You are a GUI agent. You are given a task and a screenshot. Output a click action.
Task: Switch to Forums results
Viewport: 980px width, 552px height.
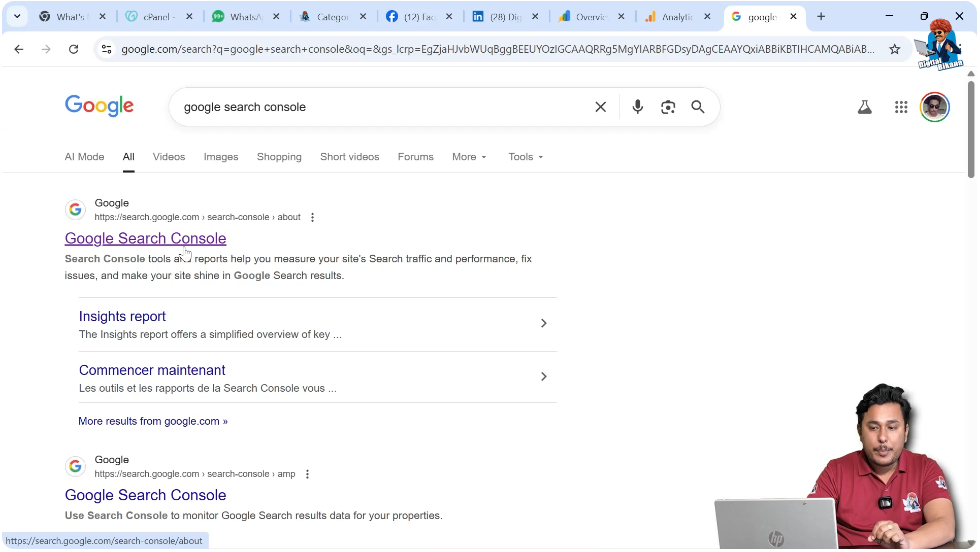click(415, 157)
